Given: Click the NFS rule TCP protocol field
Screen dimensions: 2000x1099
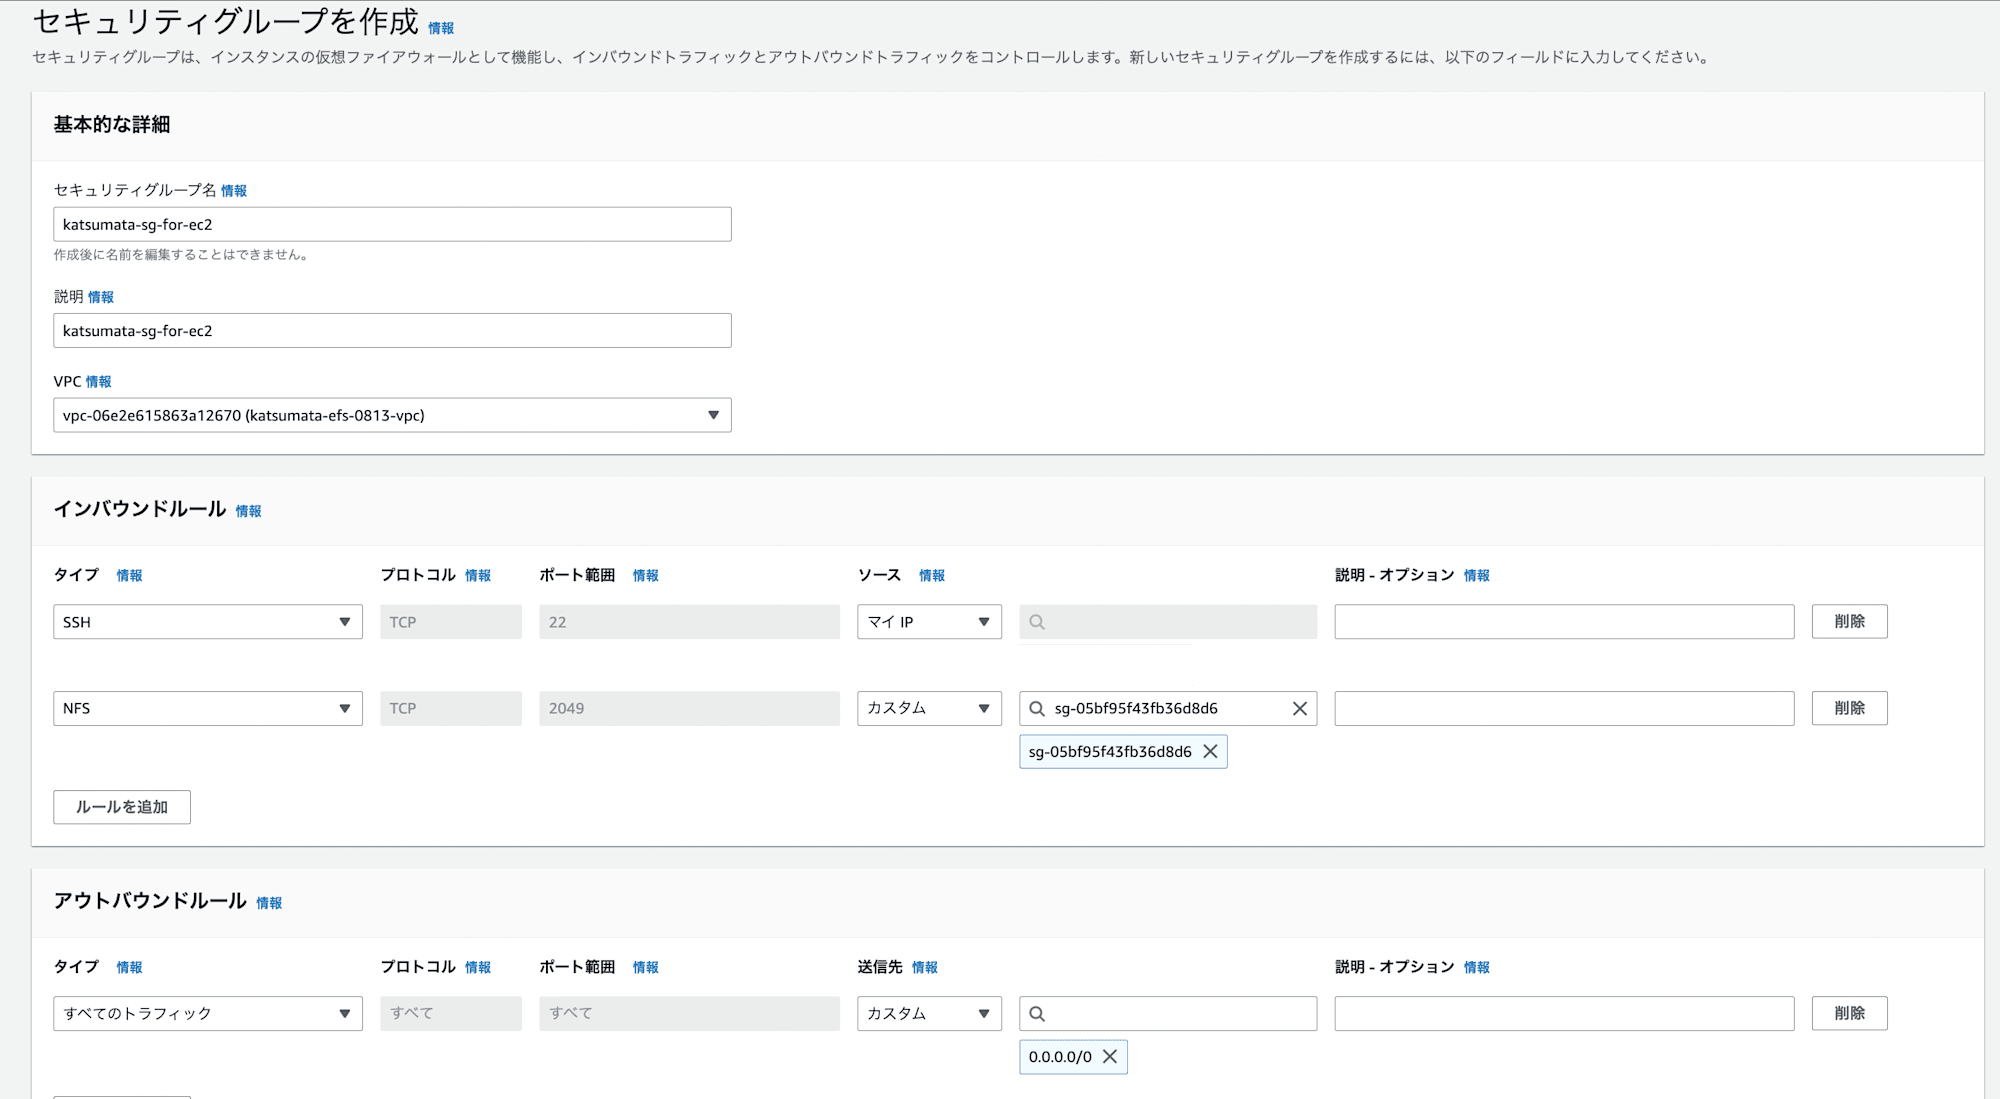Looking at the screenshot, I should click(451, 708).
